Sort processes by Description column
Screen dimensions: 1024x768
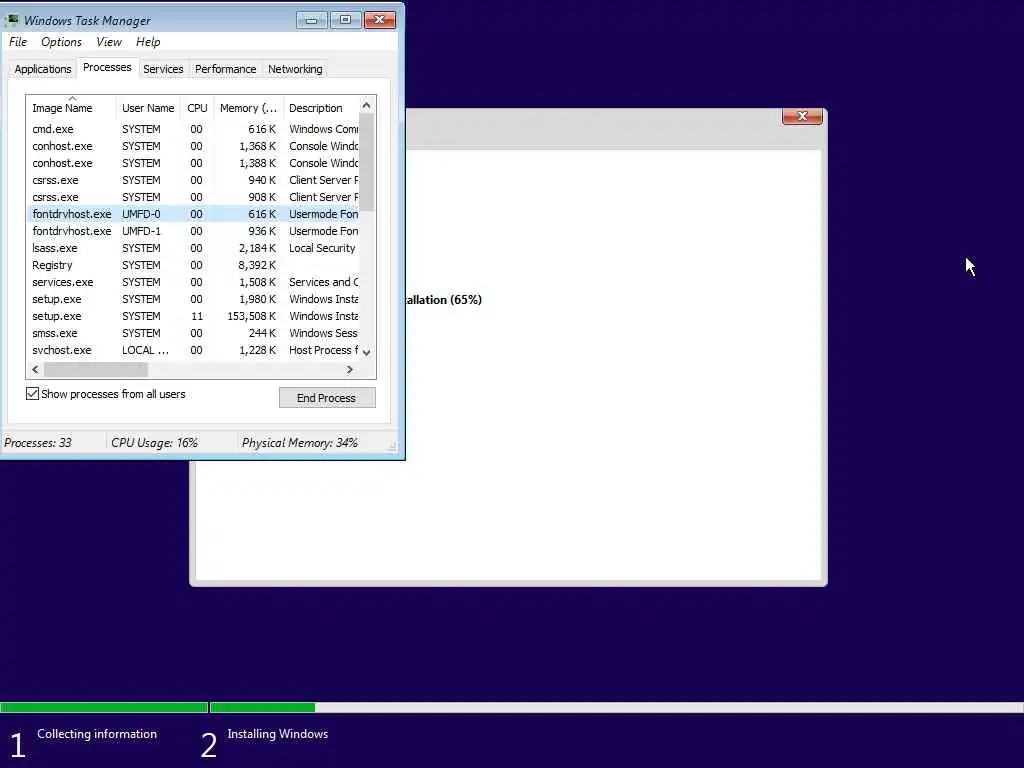coord(321,108)
